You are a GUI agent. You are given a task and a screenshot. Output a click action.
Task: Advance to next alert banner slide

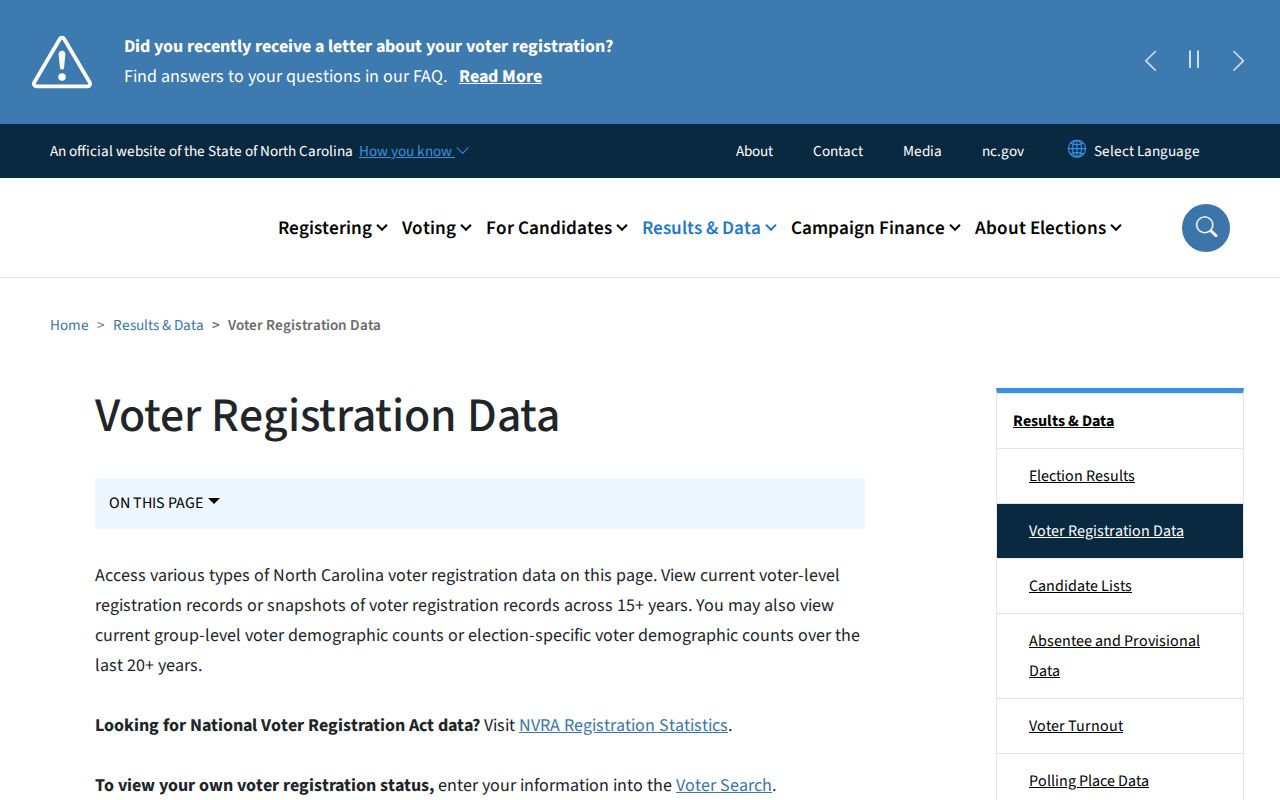point(1238,61)
